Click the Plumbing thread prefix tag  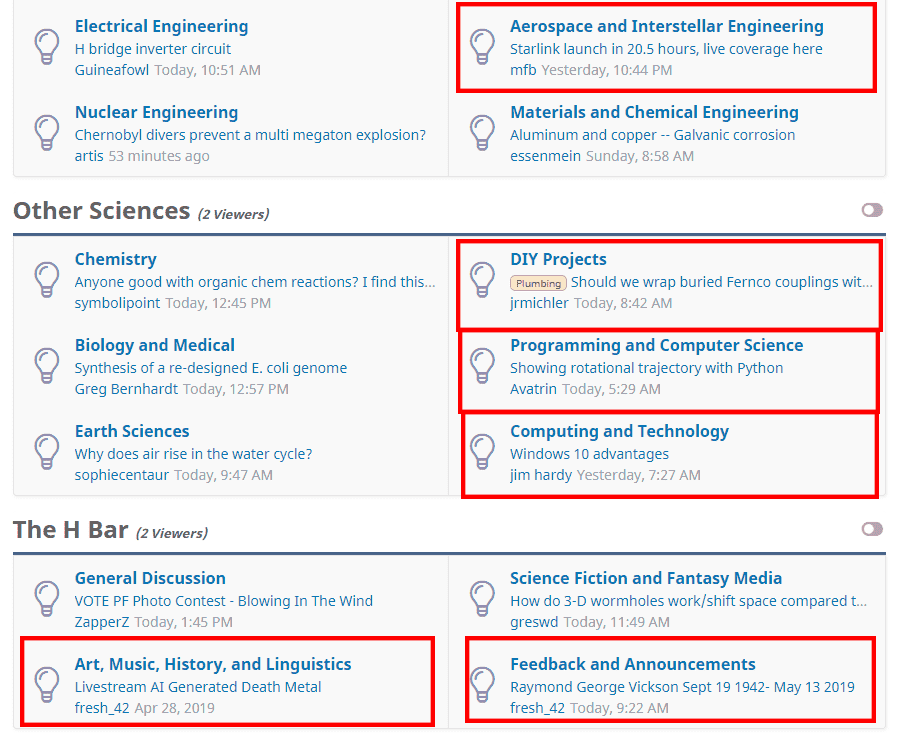pos(538,283)
